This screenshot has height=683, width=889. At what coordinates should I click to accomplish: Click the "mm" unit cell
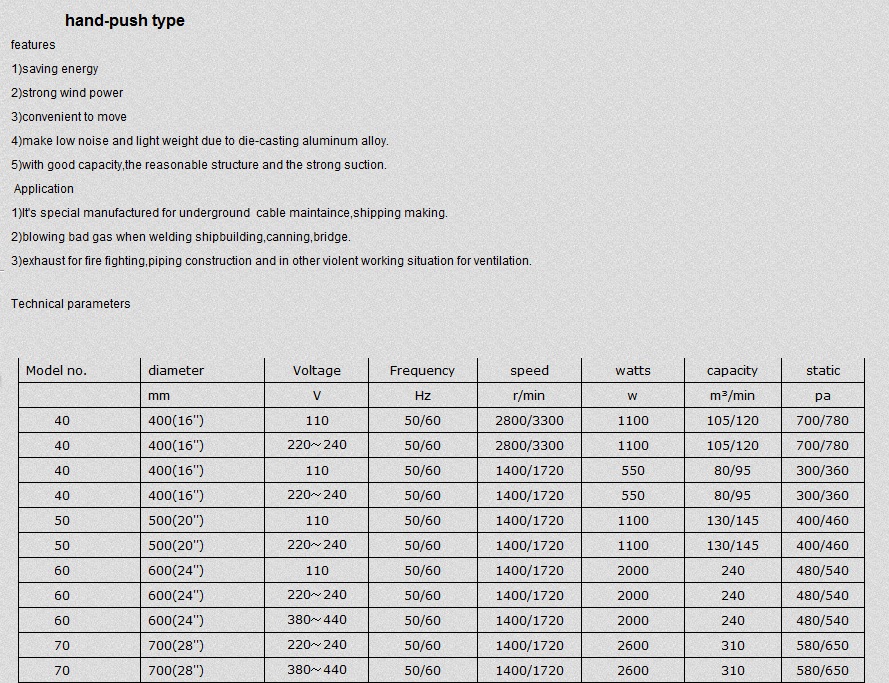pos(159,396)
